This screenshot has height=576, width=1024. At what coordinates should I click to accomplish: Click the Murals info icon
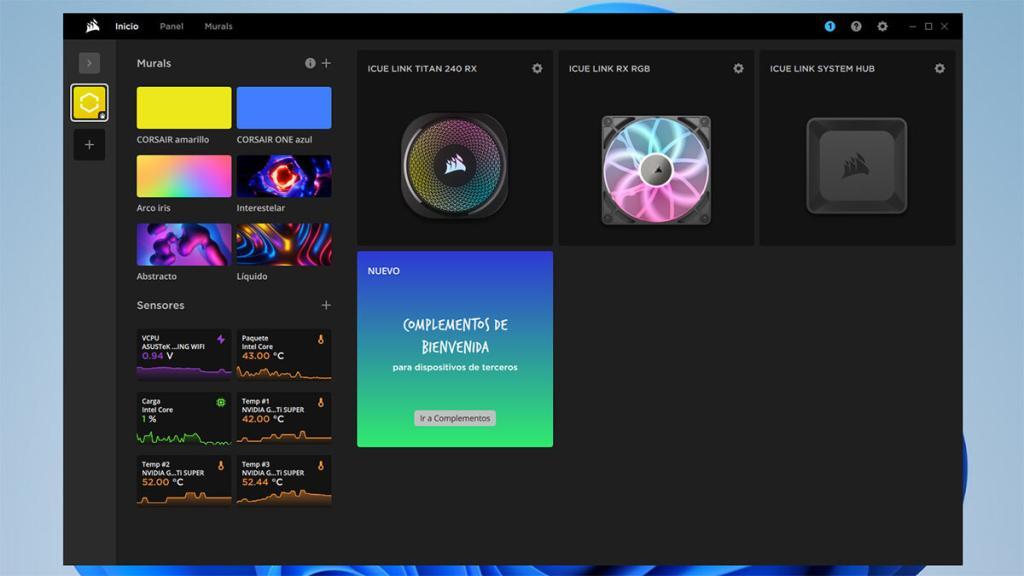tap(310, 63)
